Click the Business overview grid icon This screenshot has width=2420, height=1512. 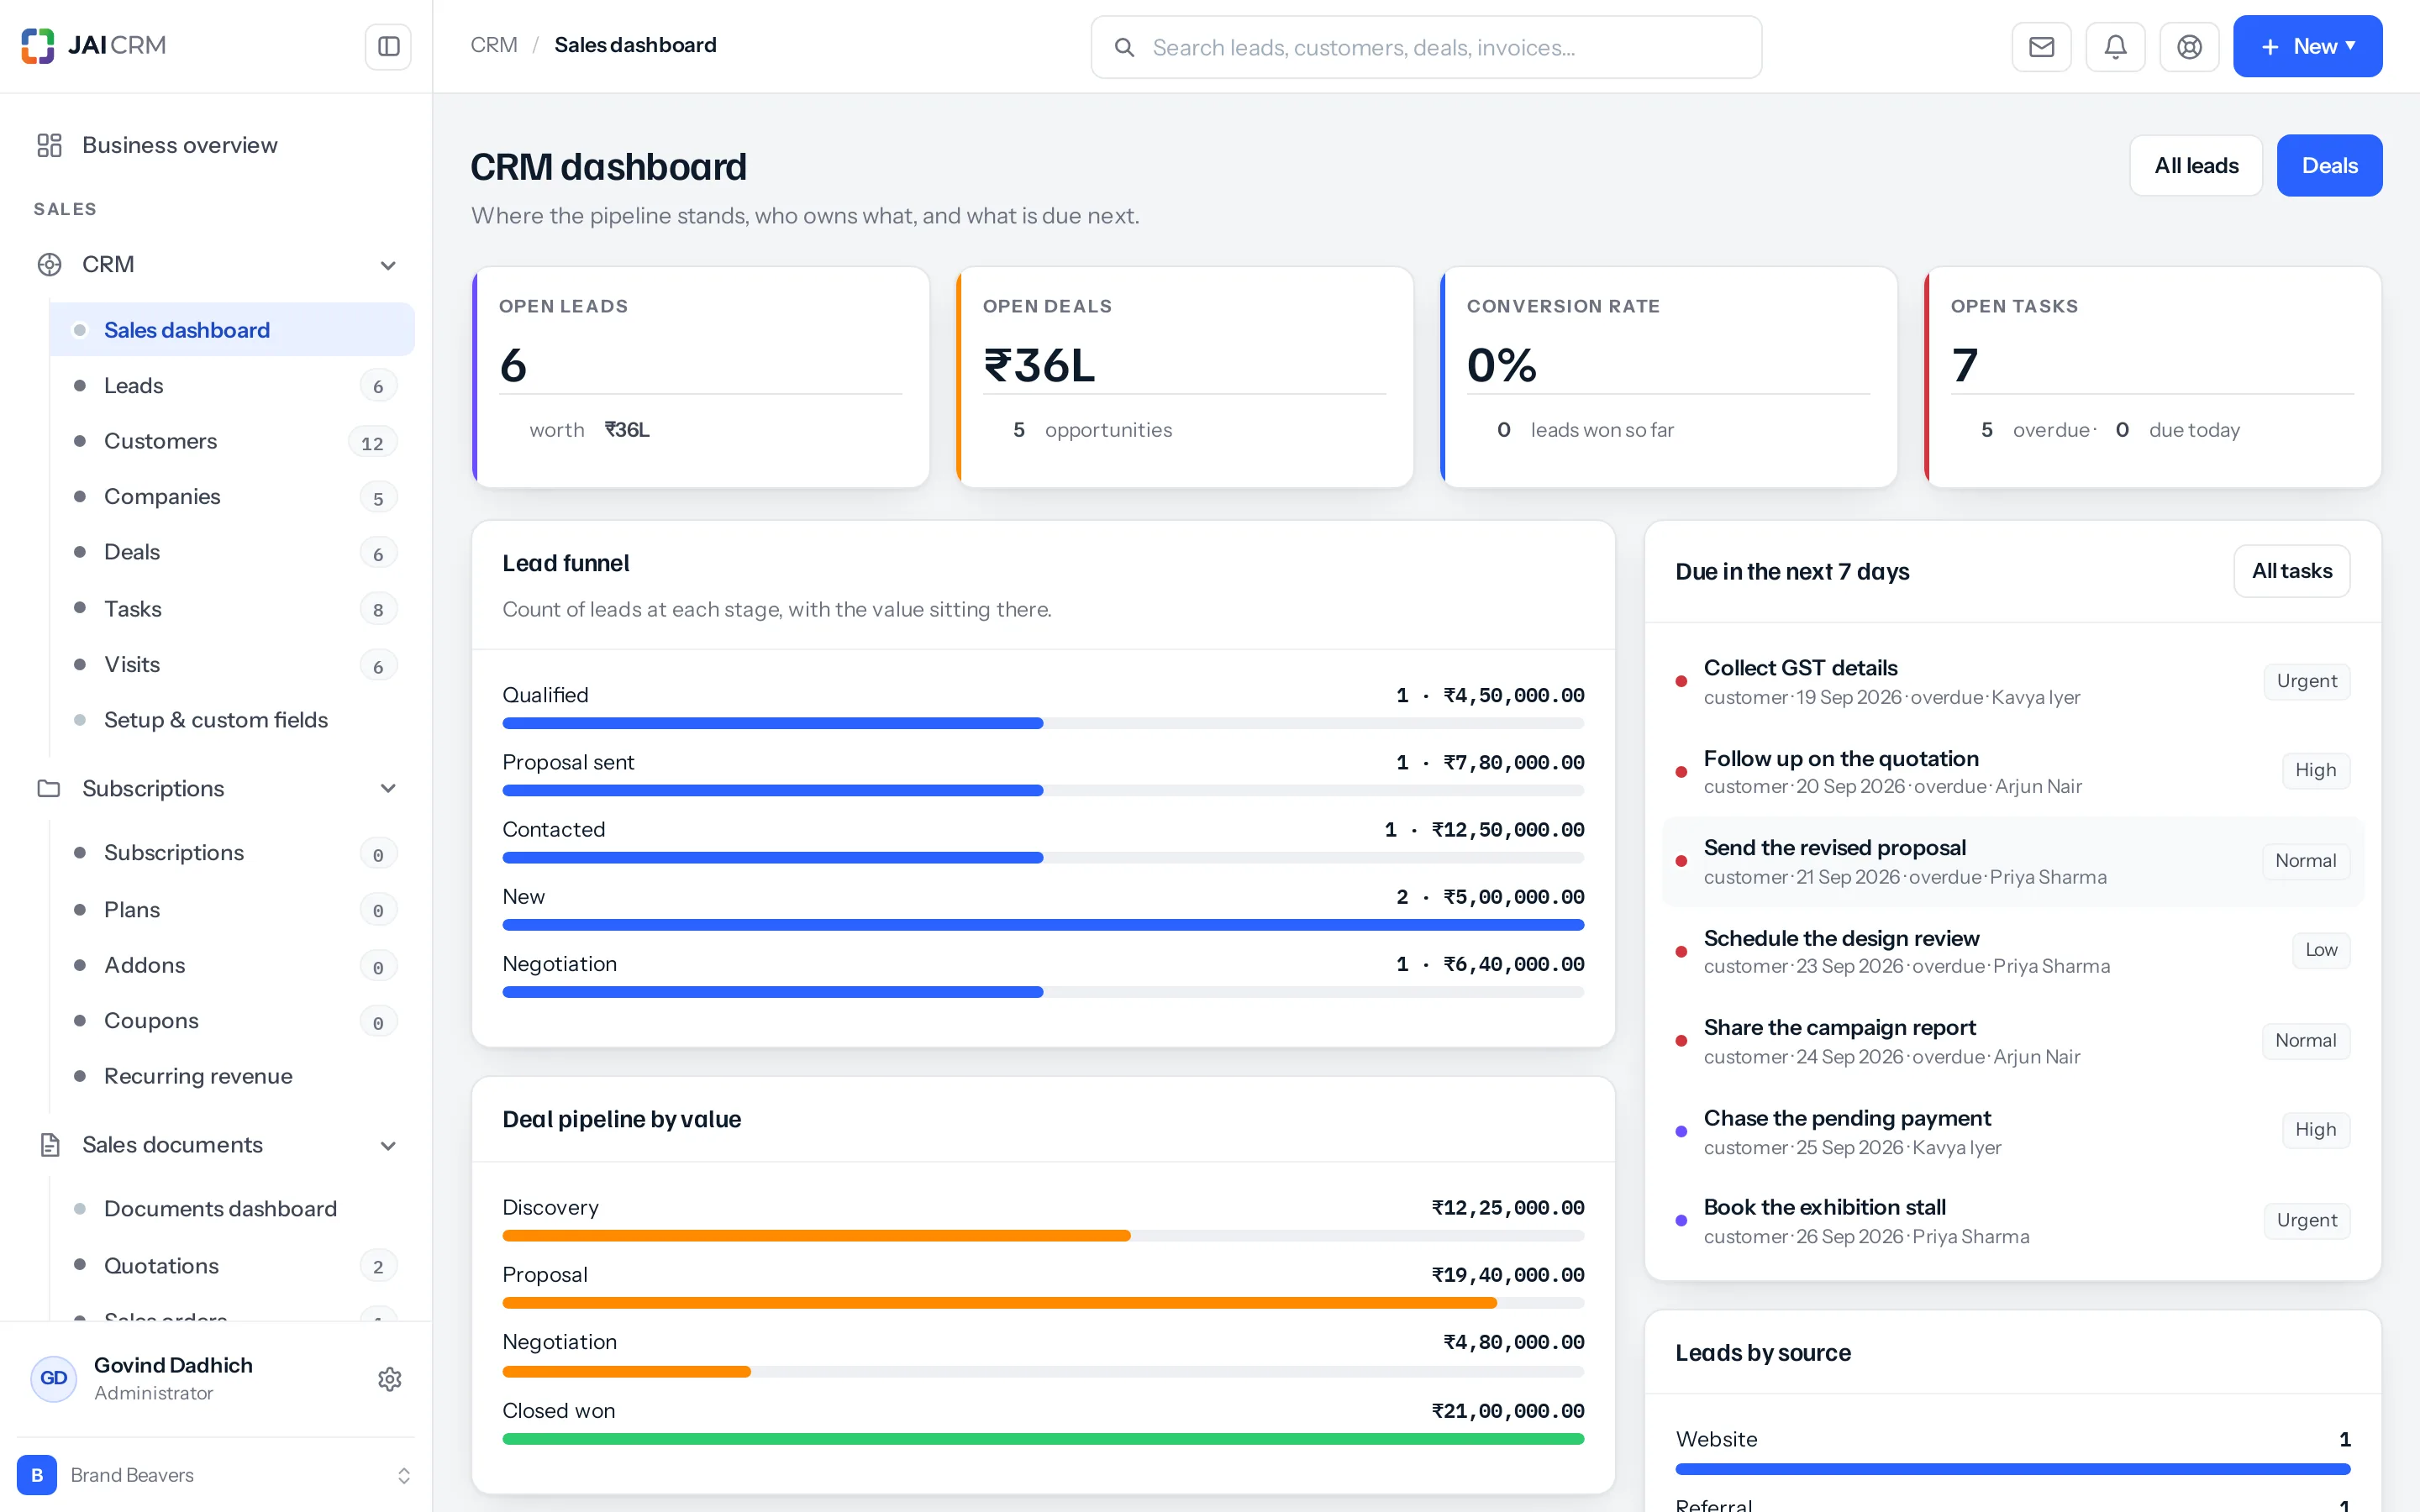pos(49,145)
